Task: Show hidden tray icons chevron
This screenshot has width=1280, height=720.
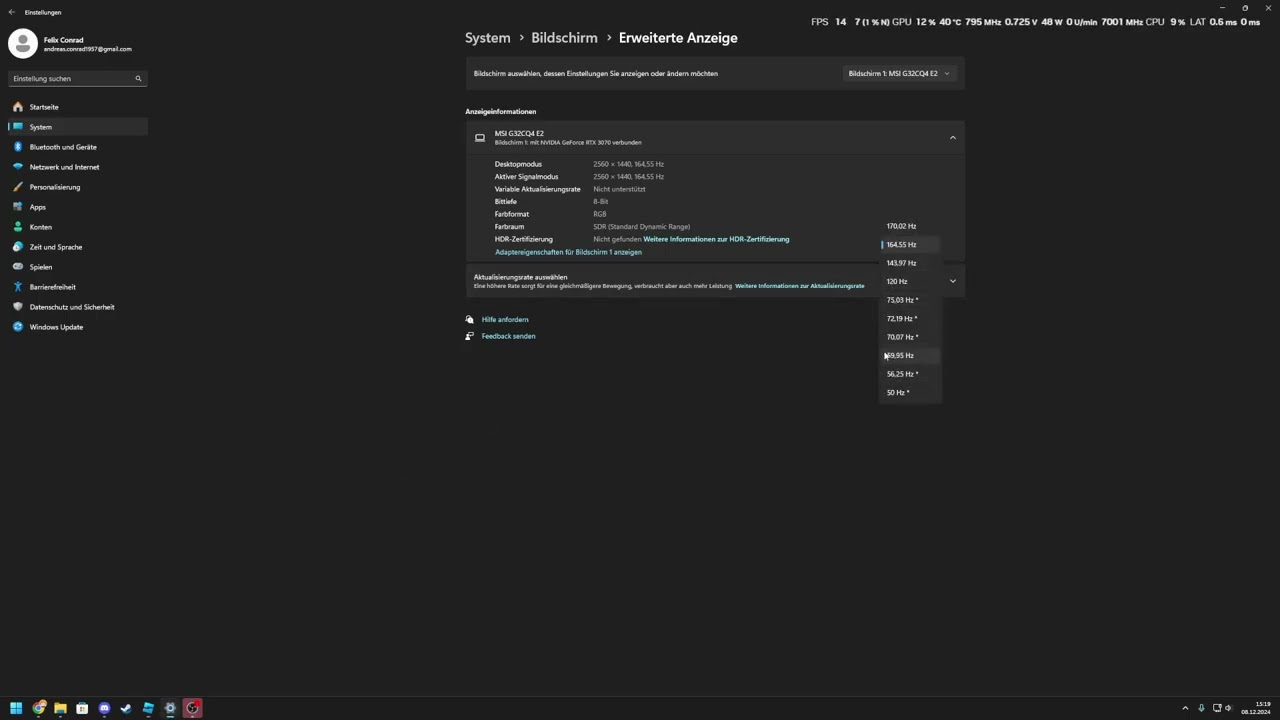Action: coord(1185,708)
